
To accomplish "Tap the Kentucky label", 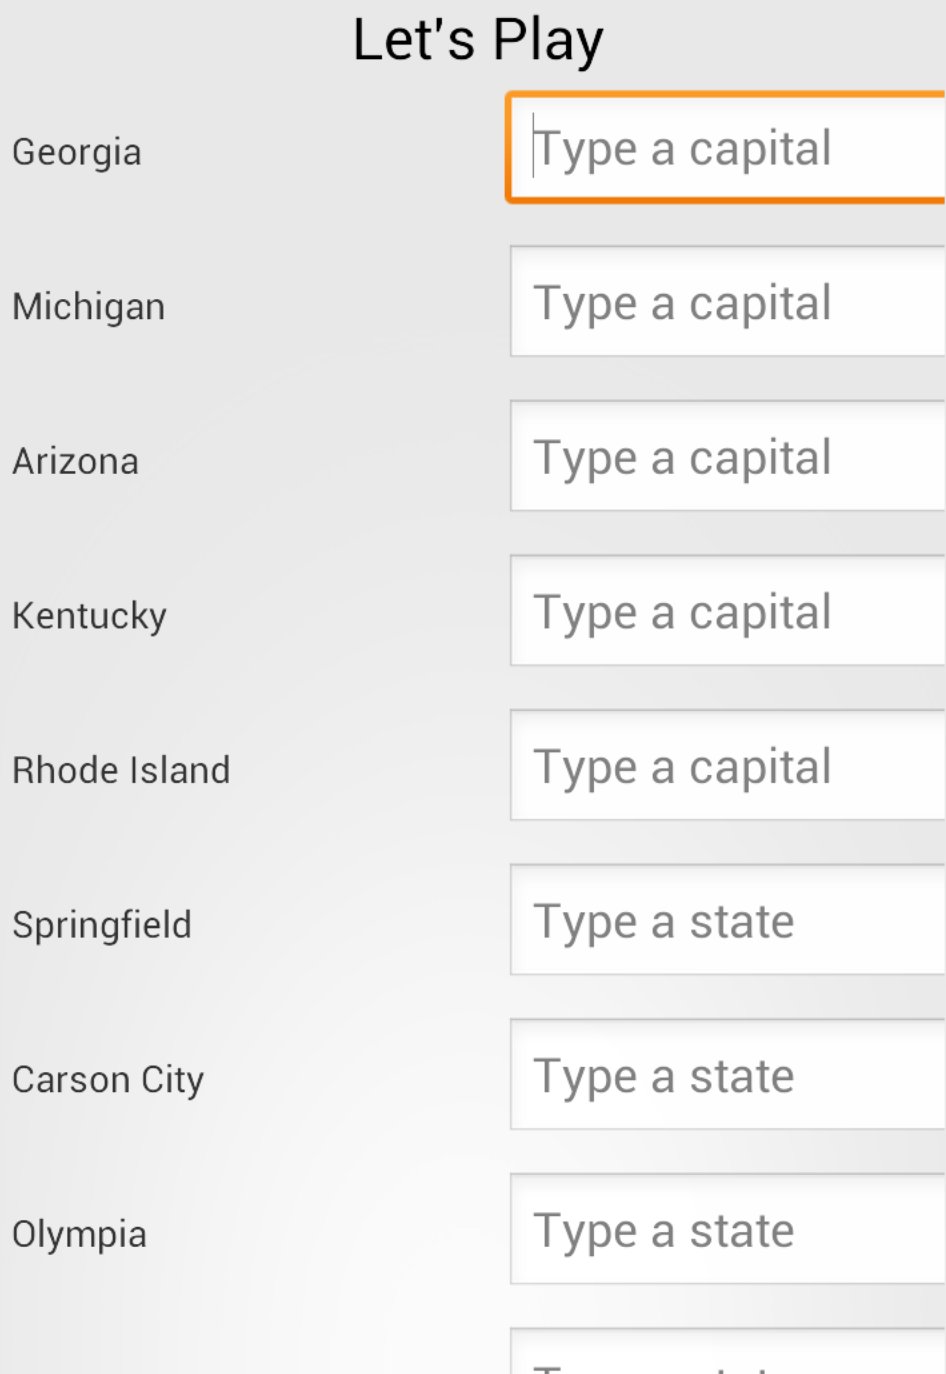I will 90,616.
